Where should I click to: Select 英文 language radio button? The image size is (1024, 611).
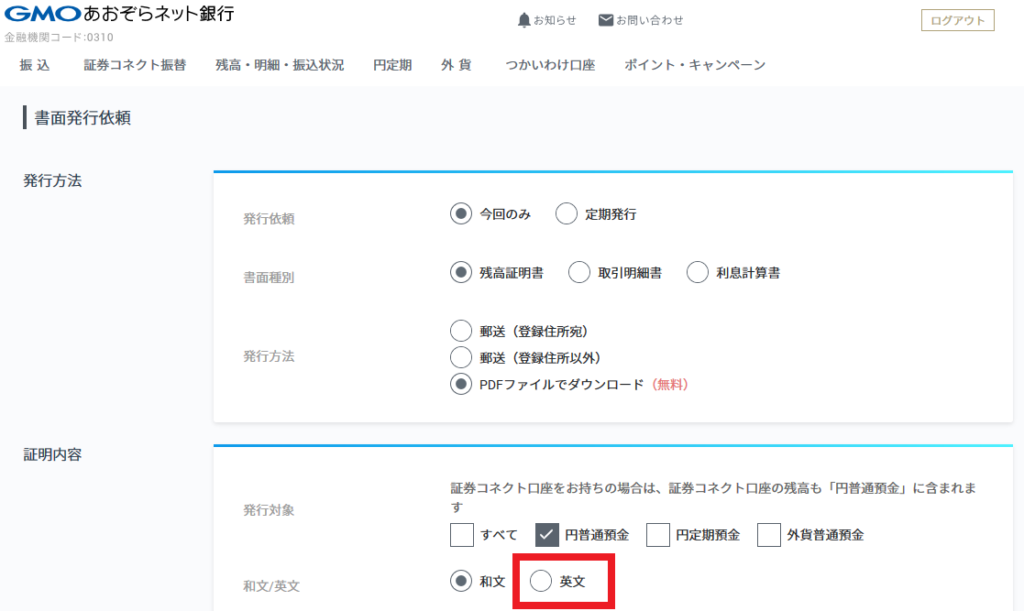pyautogui.click(x=541, y=581)
